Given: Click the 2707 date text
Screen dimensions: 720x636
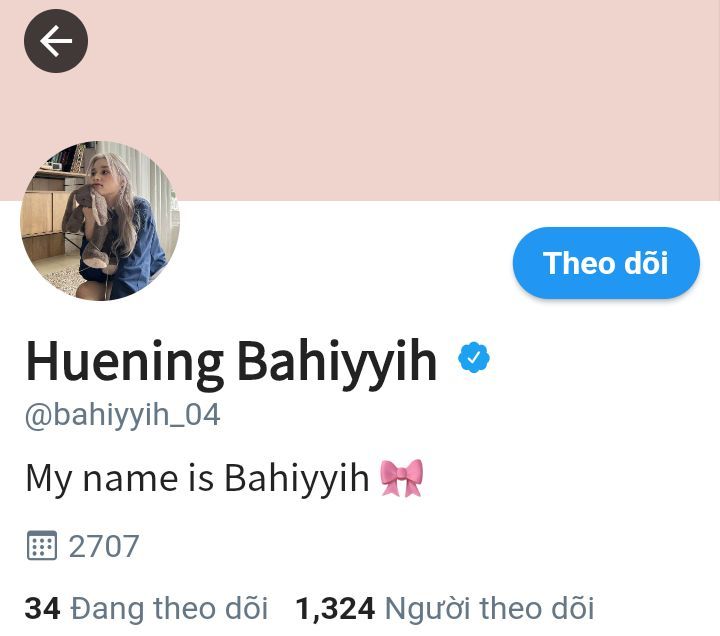Looking at the screenshot, I should coord(104,546).
